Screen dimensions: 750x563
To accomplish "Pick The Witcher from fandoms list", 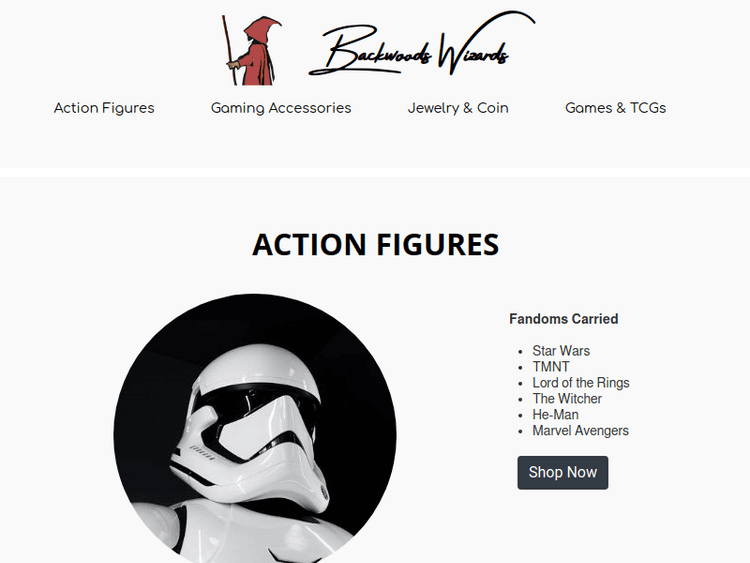I will [567, 398].
